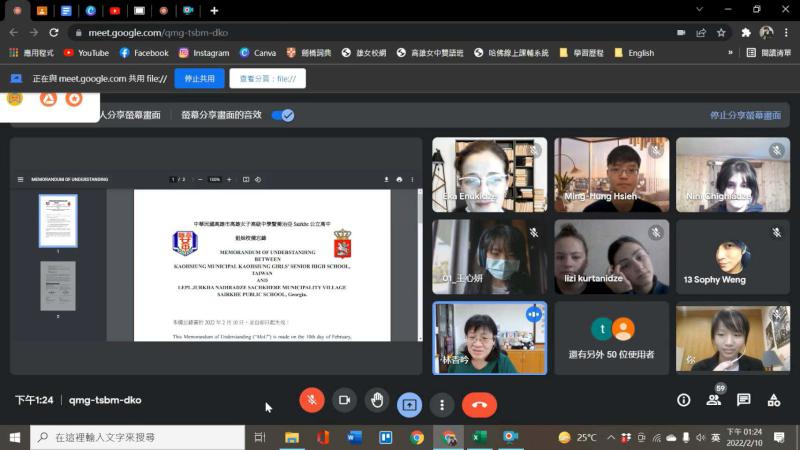Show the participants list panel

(714, 400)
